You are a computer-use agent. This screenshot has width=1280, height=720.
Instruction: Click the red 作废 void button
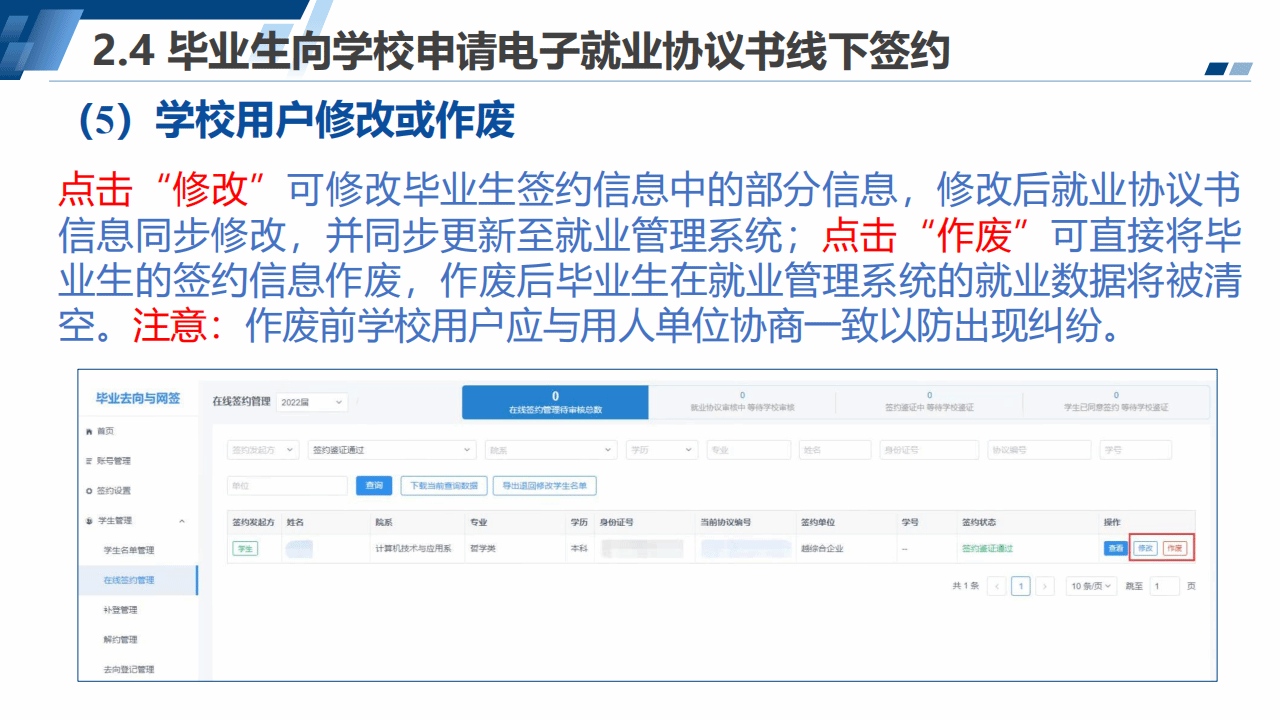(x=1175, y=548)
